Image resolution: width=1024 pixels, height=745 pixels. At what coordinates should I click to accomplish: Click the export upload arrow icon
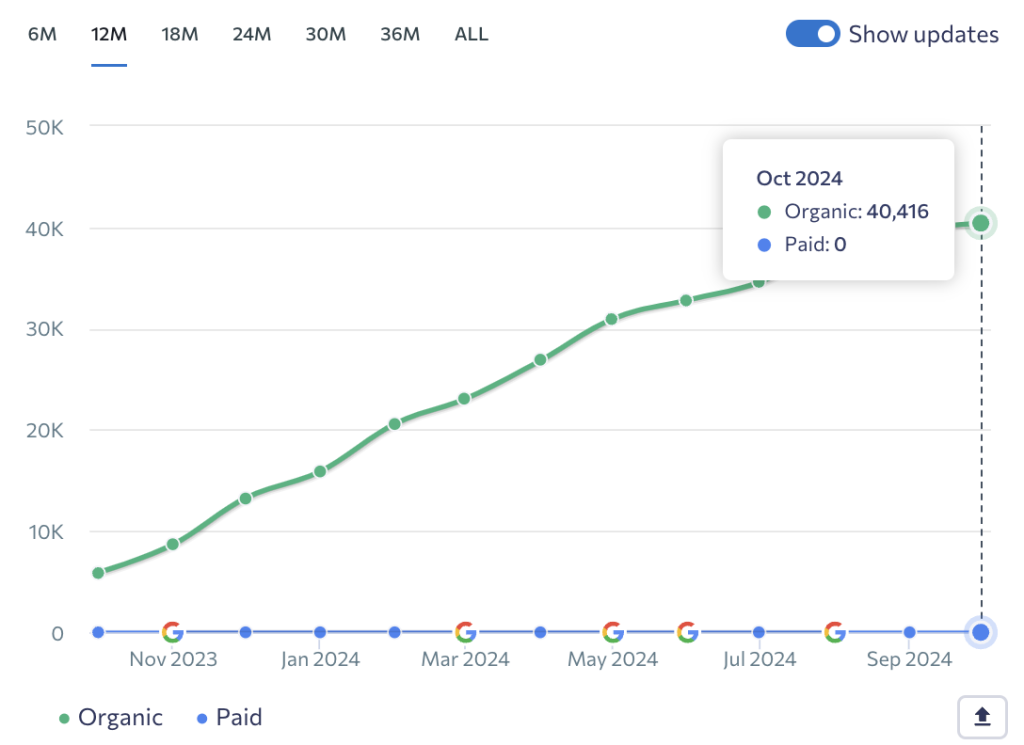(x=982, y=716)
